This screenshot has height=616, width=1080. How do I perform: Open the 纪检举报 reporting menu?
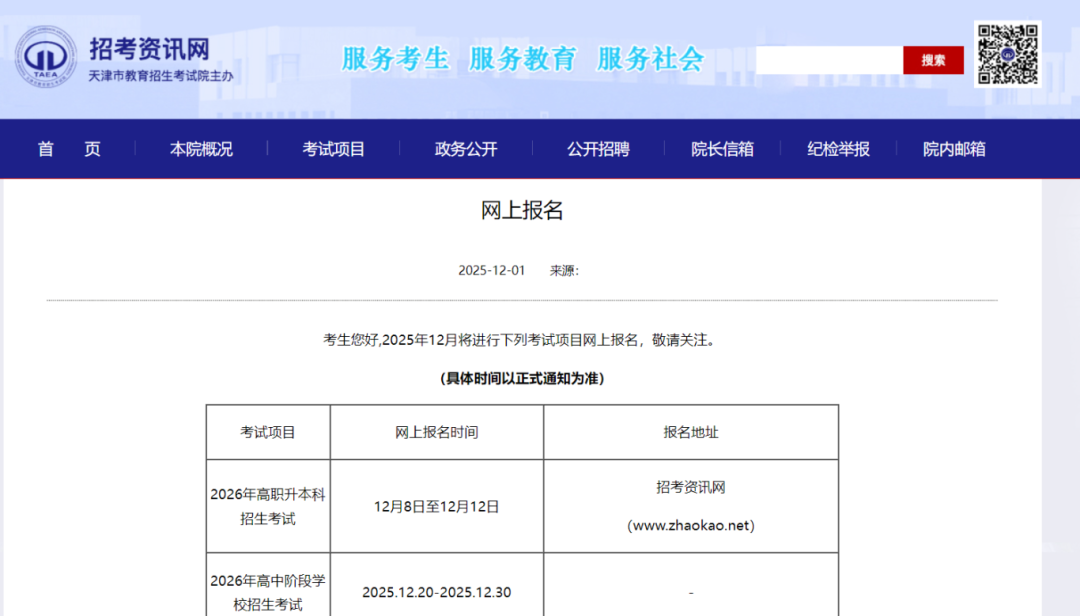(x=838, y=148)
